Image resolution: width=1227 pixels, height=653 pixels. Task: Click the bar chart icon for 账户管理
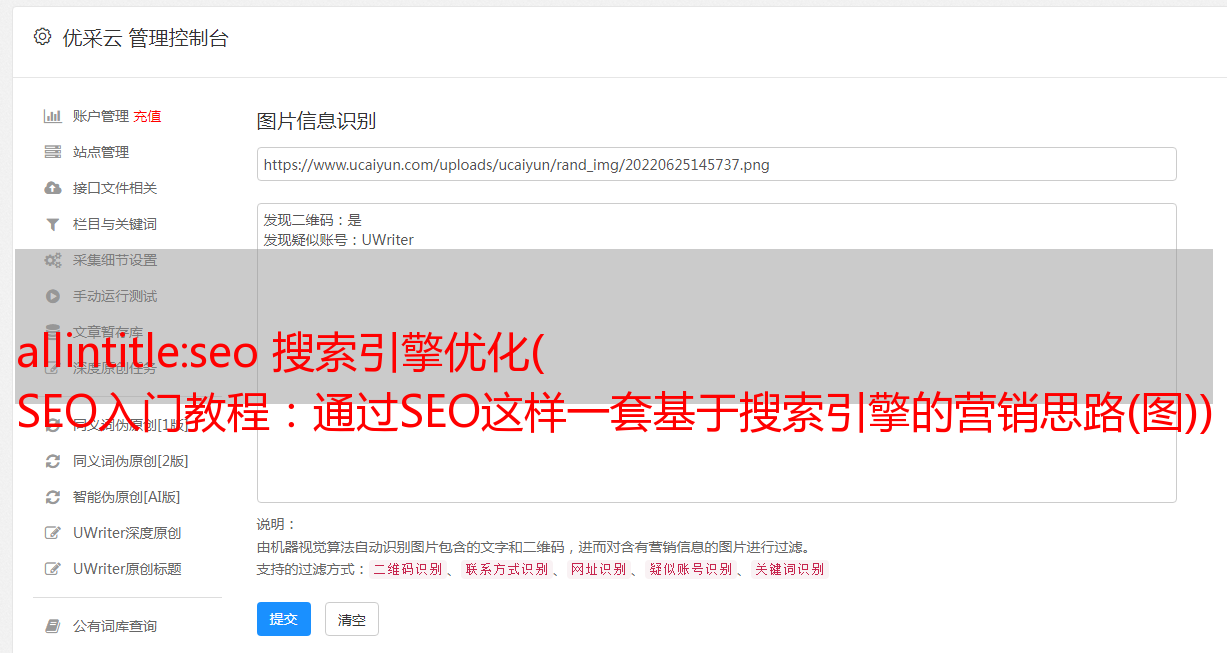53,116
